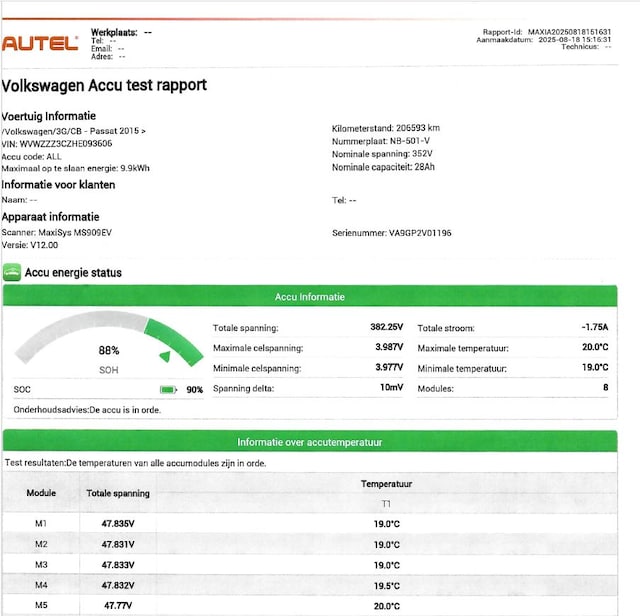Image resolution: width=640 pixels, height=616 pixels.
Task: Click the 'Maximale temperatuur' value 20.0°C
Action: [595, 347]
